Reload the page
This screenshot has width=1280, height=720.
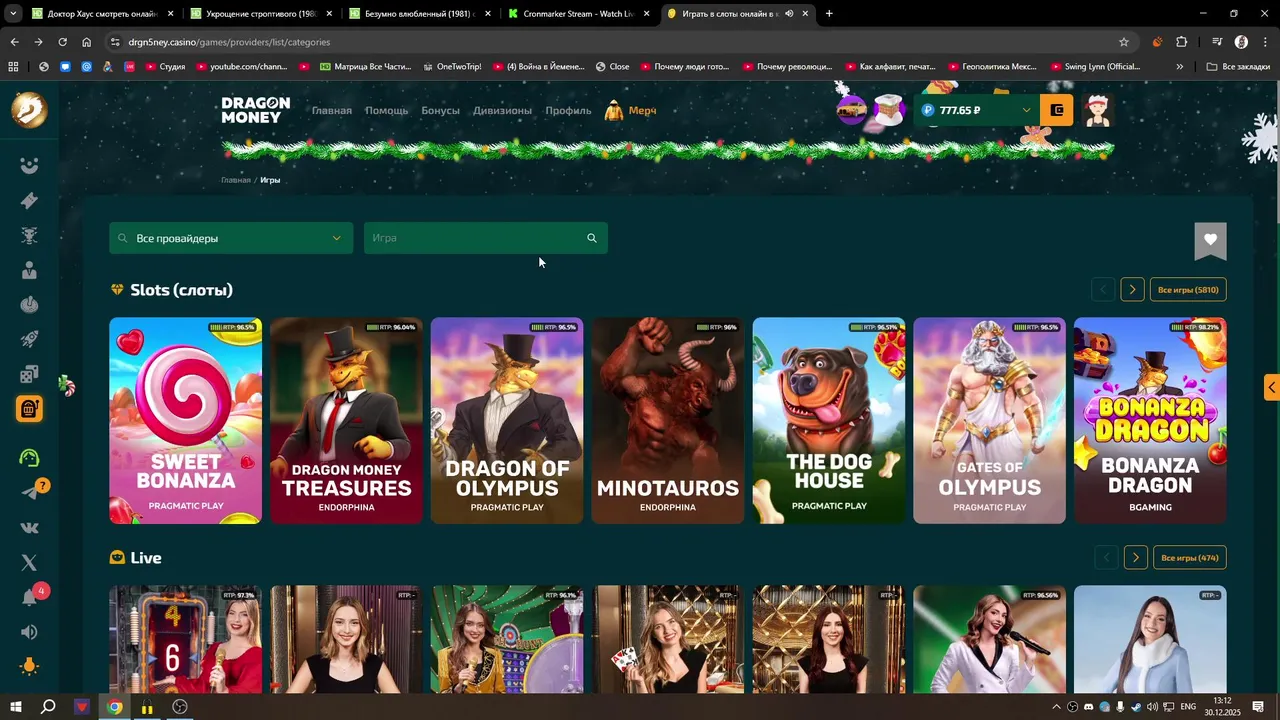[x=62, y=42]
